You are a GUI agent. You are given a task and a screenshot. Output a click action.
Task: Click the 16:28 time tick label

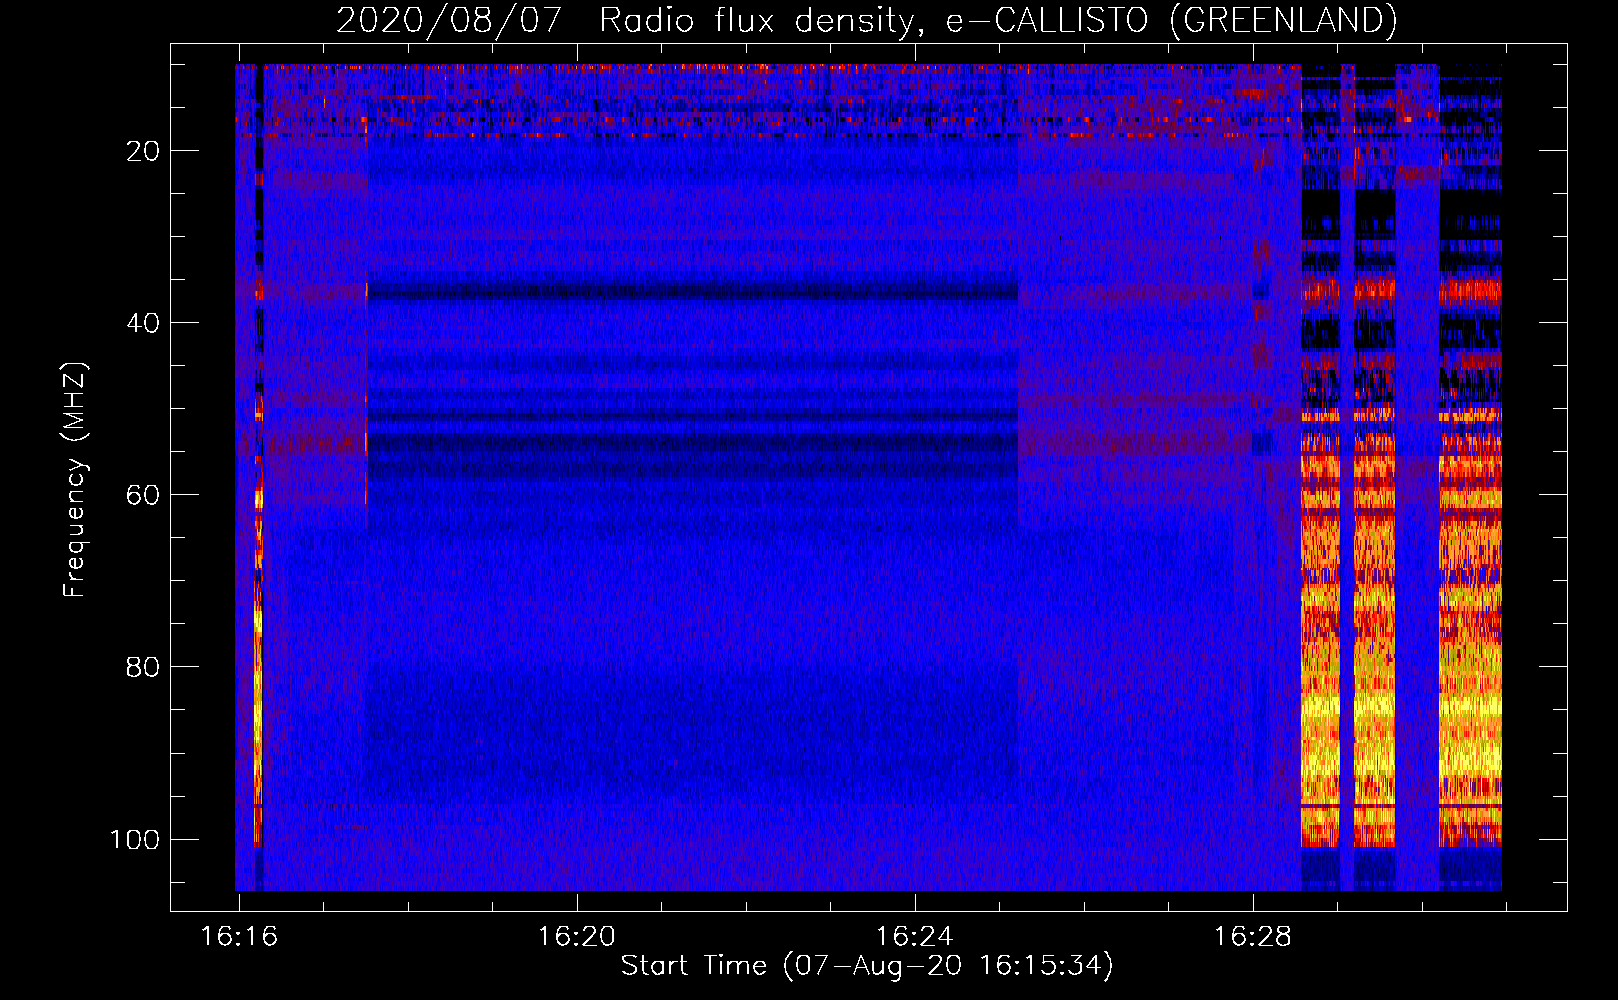(x=1253, y=937)
